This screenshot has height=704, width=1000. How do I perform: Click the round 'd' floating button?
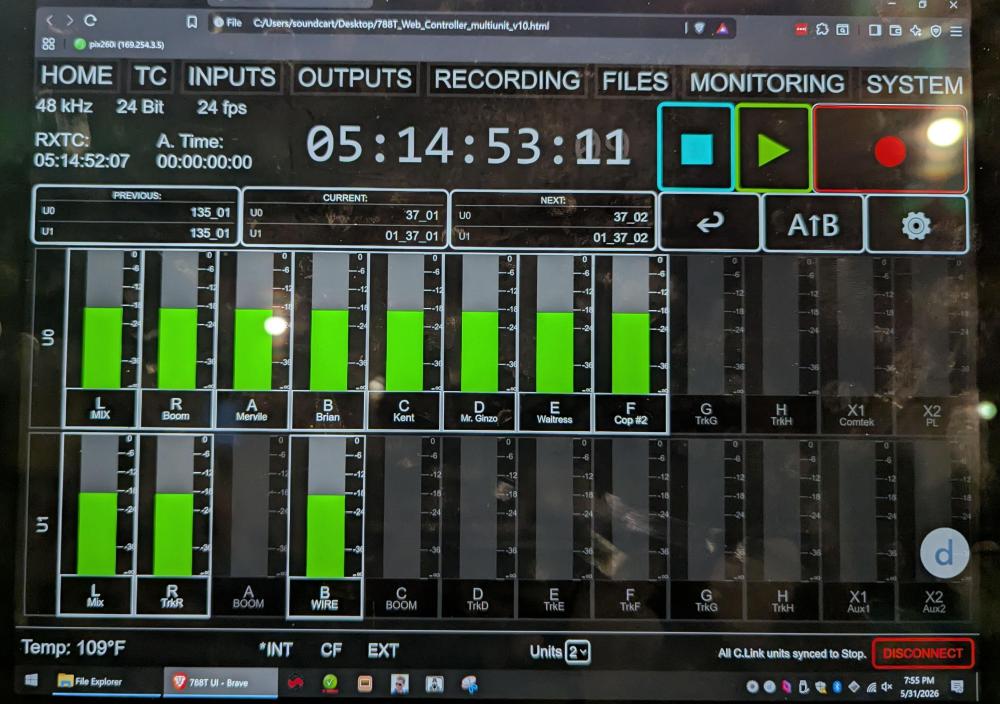[944, 554]
